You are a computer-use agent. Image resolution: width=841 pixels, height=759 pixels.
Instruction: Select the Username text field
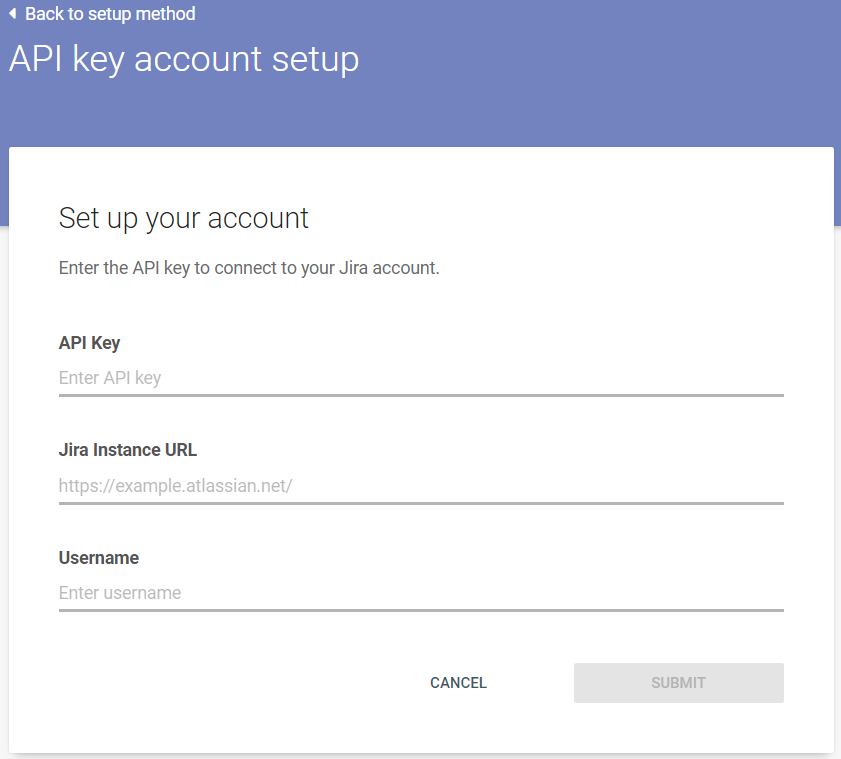click(420, 593)
